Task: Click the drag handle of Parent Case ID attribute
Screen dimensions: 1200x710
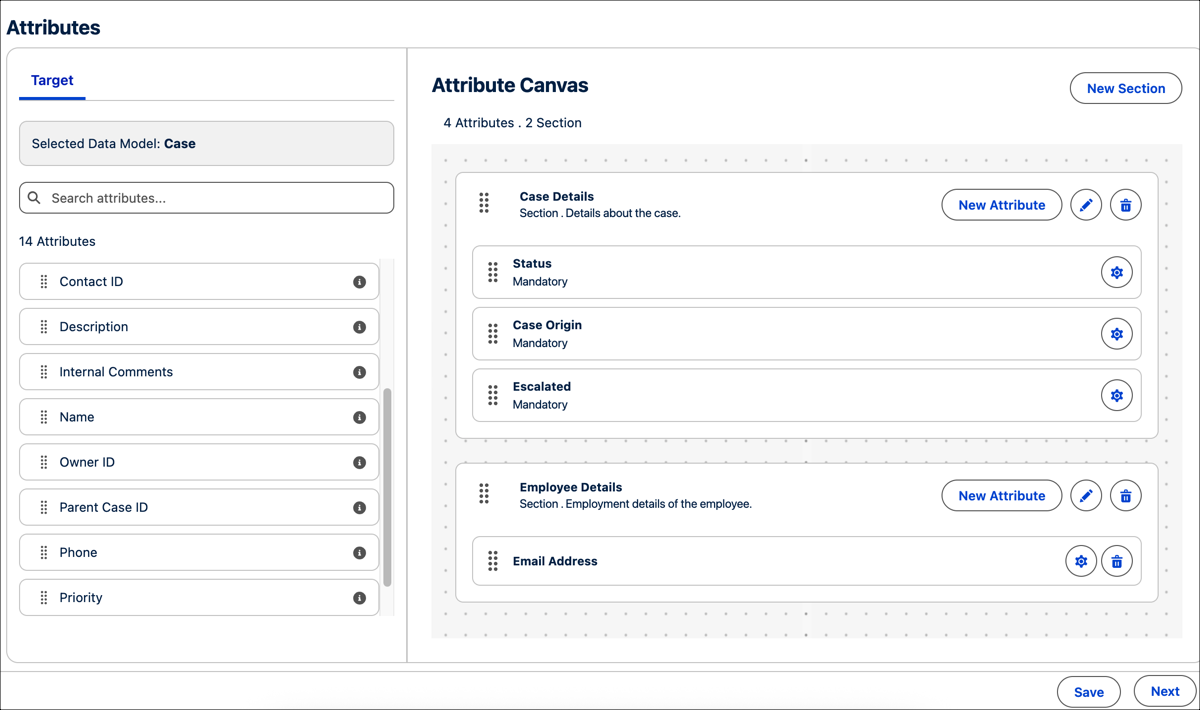Action: coord(44,508)
